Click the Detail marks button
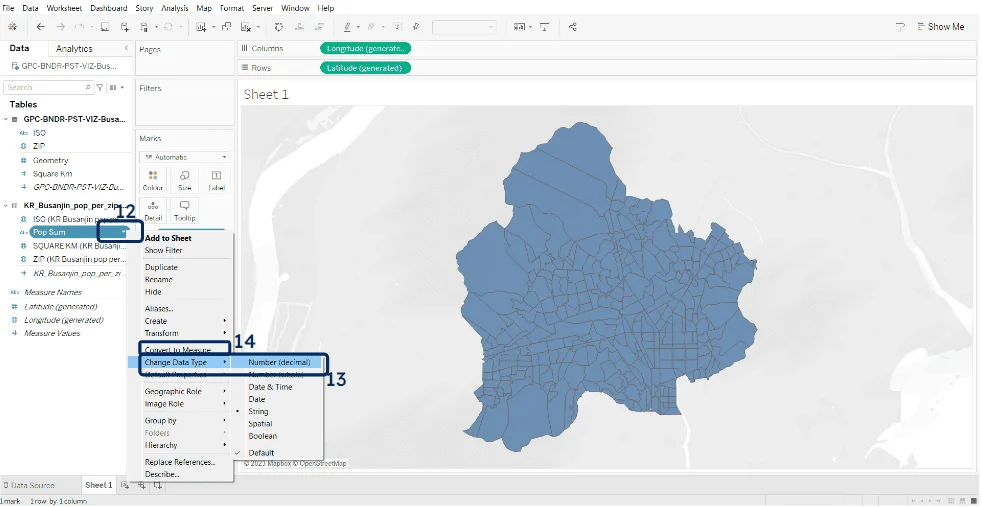The width and height of the screenshot is (982, 507). coord(153,210)
